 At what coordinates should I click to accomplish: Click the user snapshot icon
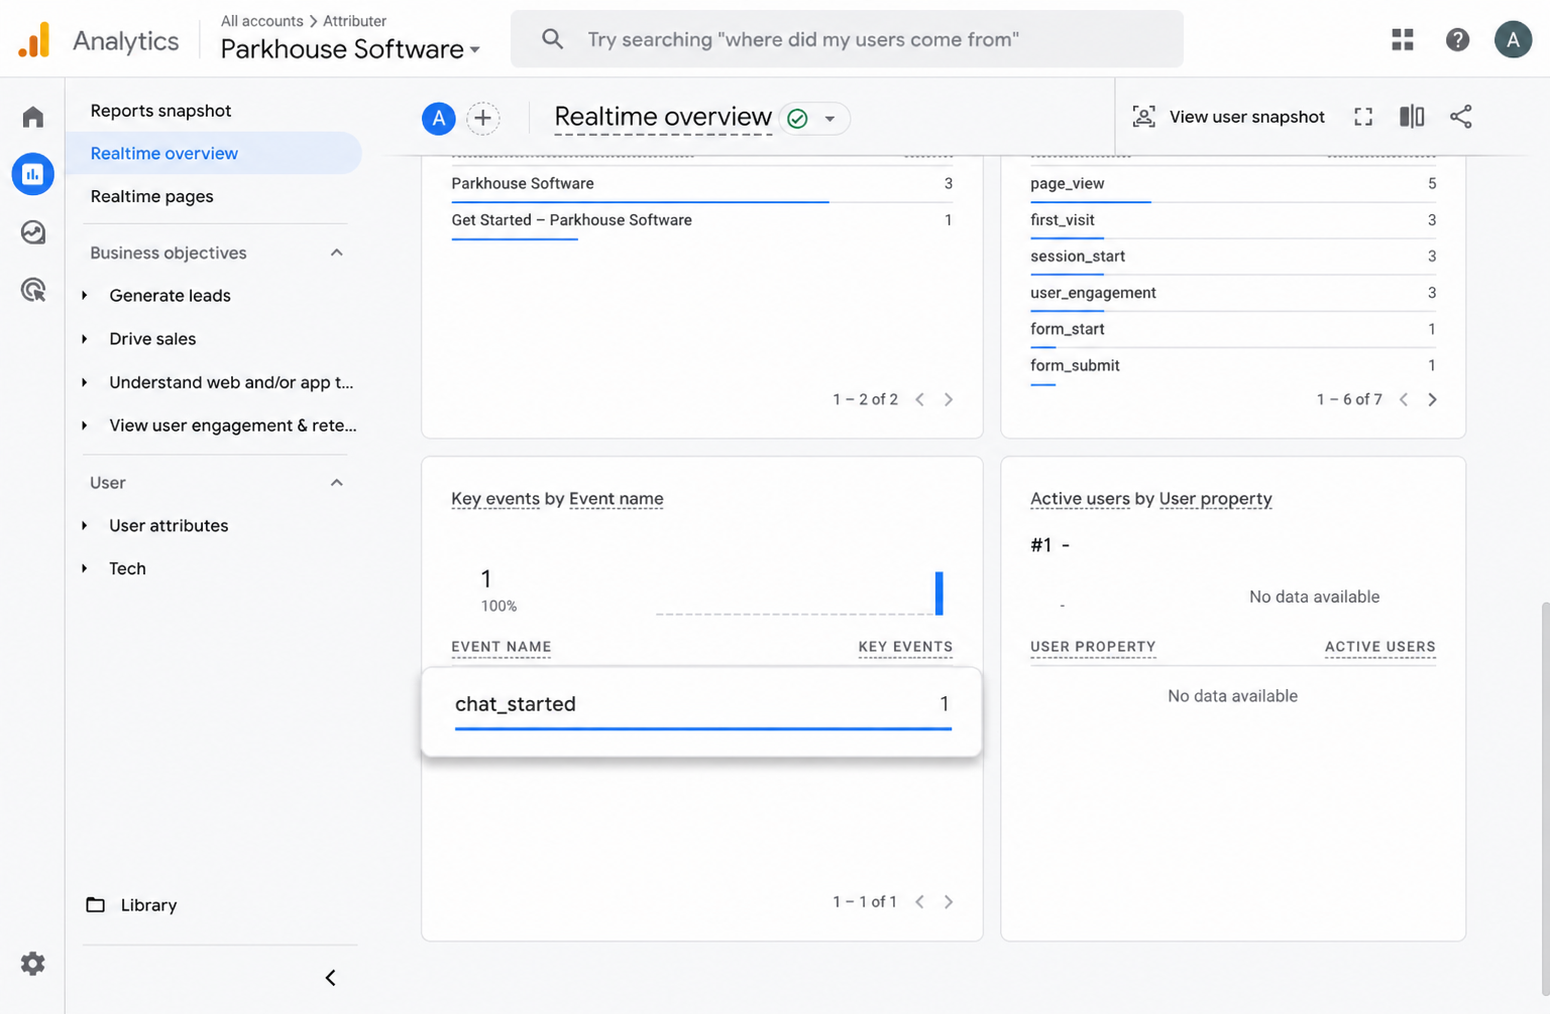click(1144, 117)
